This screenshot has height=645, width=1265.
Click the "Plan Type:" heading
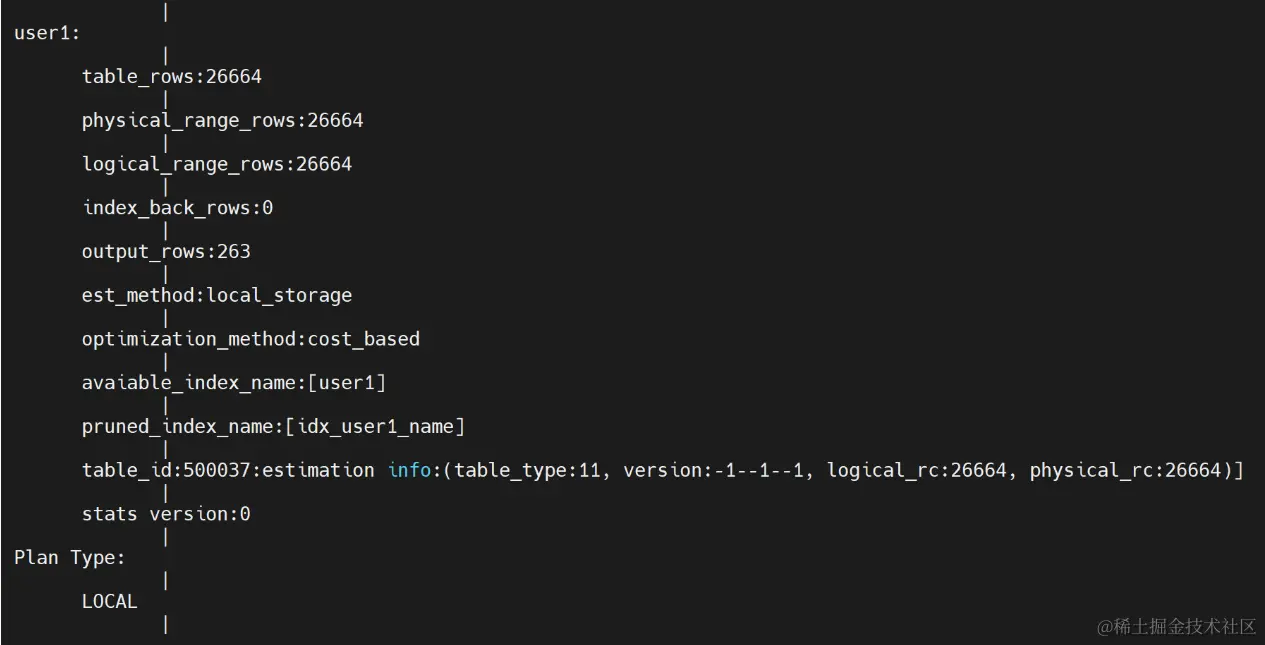point(70,558)
